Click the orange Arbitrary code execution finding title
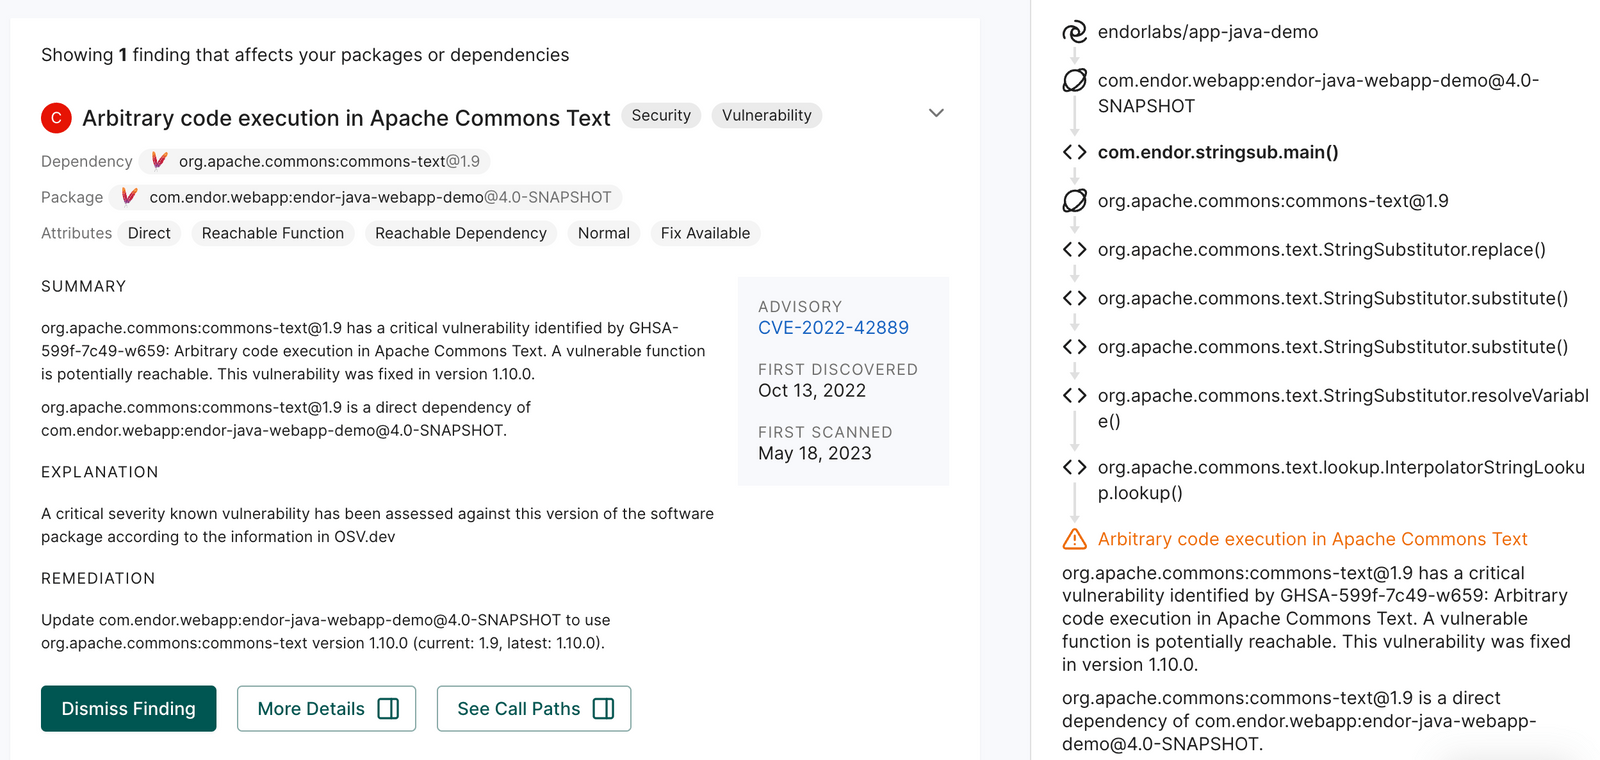Viewport: 1600px width, 760px height. tap(1312, 539)
